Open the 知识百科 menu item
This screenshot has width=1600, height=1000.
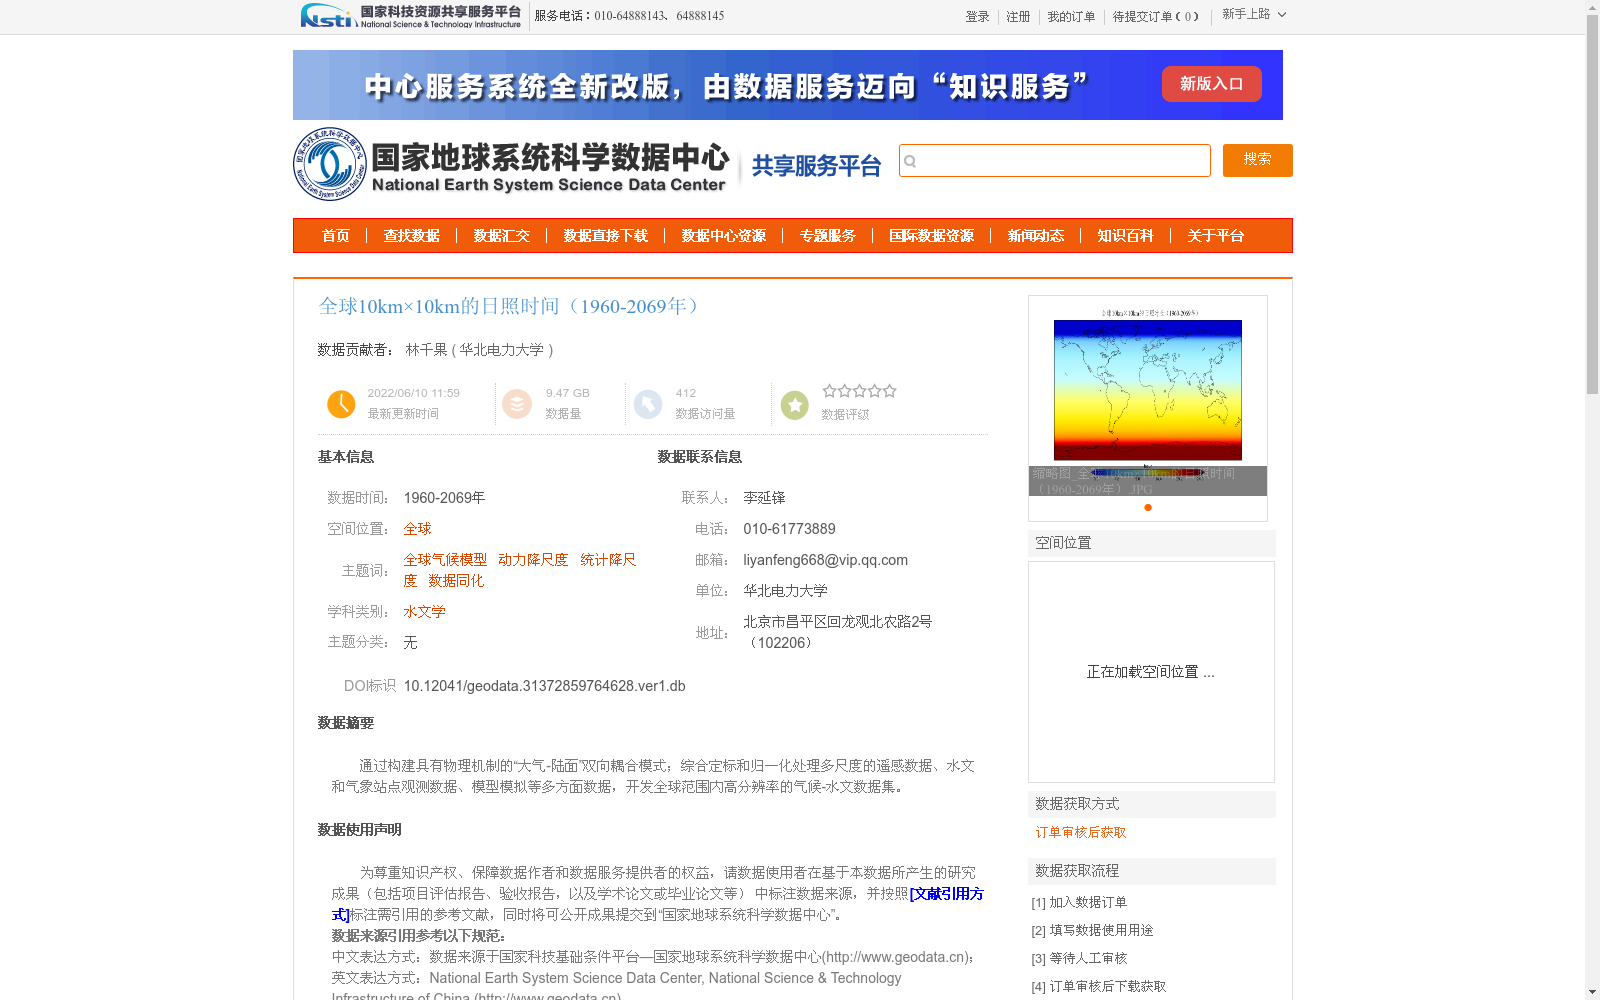click(1126, 236)
